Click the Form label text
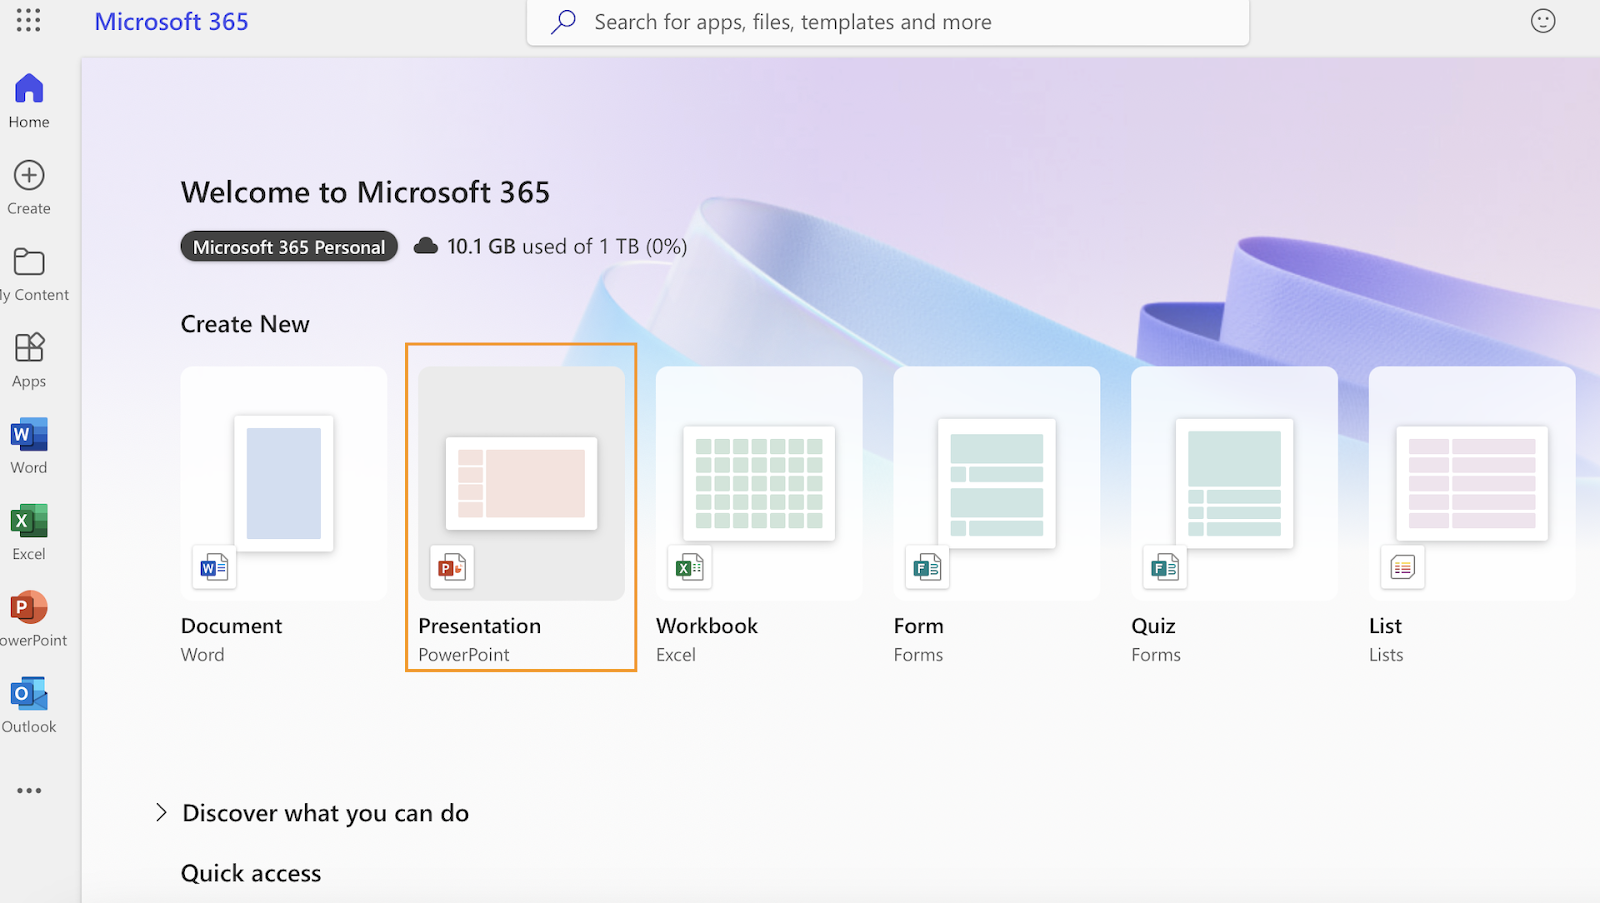This screenshot has height=903, width=1600. 918,626
